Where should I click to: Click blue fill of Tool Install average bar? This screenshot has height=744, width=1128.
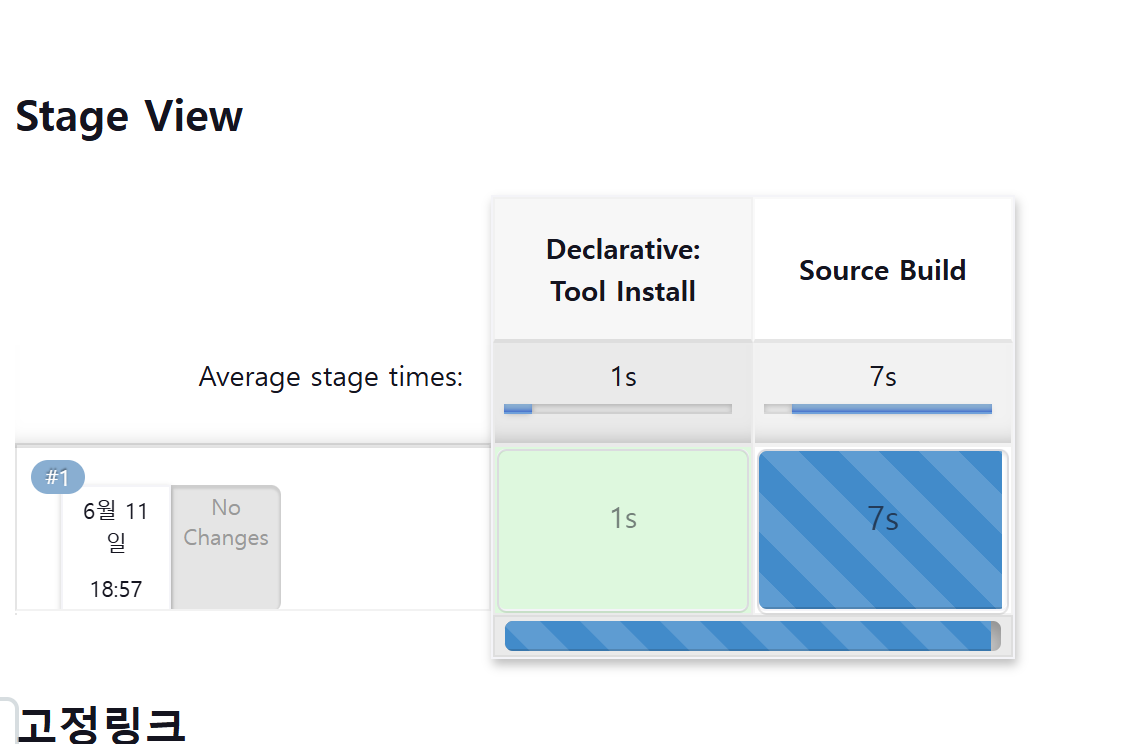pyautogui.click(x=518, y=408)
